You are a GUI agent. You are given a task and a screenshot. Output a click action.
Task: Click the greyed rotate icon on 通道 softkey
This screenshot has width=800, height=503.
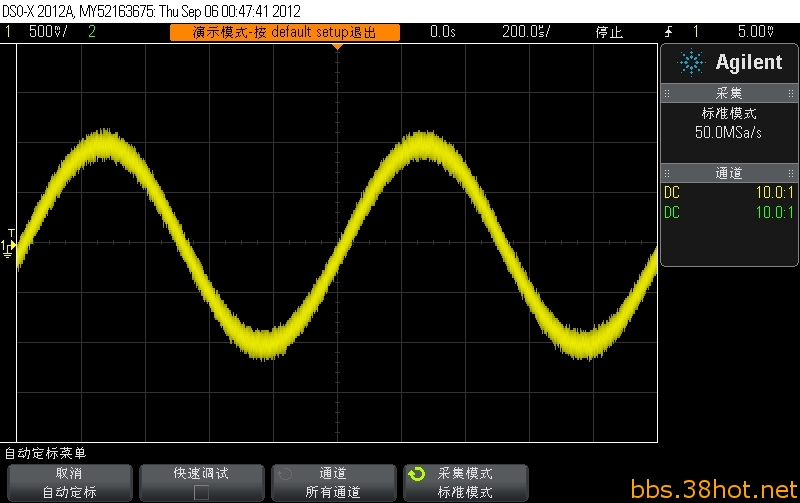(285, 474)
